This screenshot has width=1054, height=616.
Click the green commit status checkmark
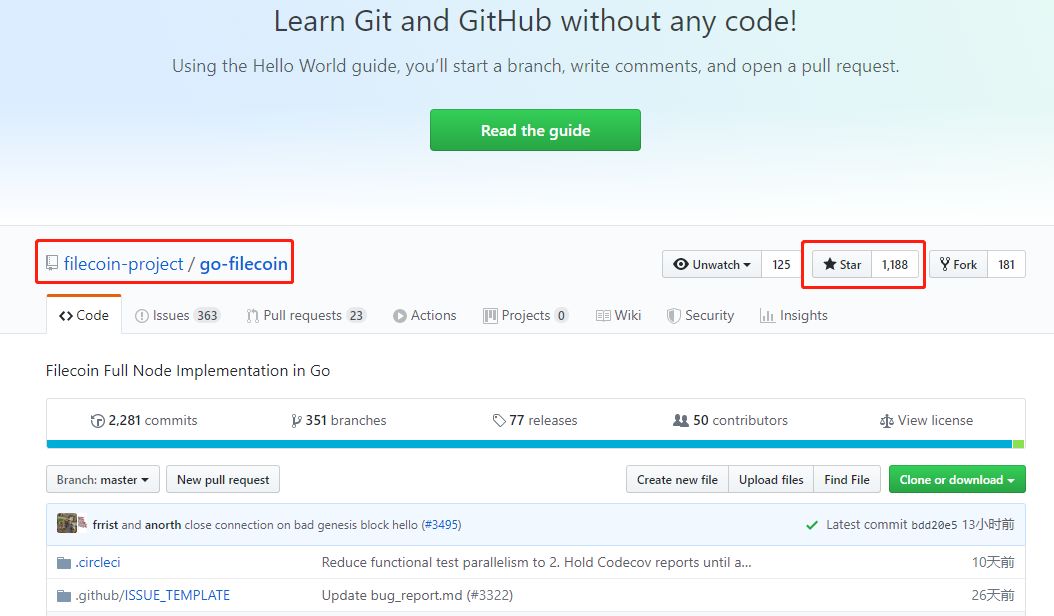[812, 525]
